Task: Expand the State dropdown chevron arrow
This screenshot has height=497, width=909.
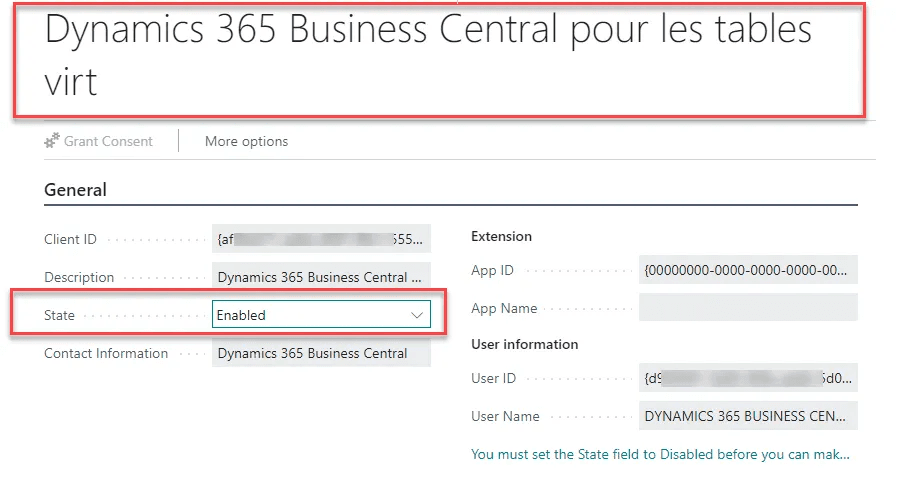Action: coord(417,315)
